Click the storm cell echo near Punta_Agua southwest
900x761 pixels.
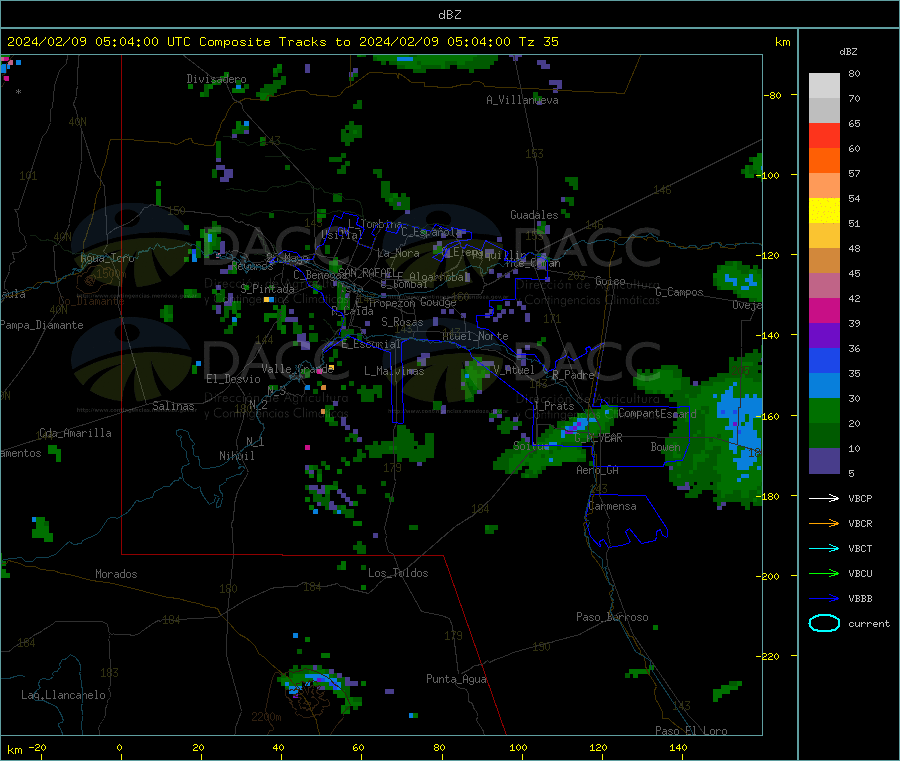(x=320, y=687)
